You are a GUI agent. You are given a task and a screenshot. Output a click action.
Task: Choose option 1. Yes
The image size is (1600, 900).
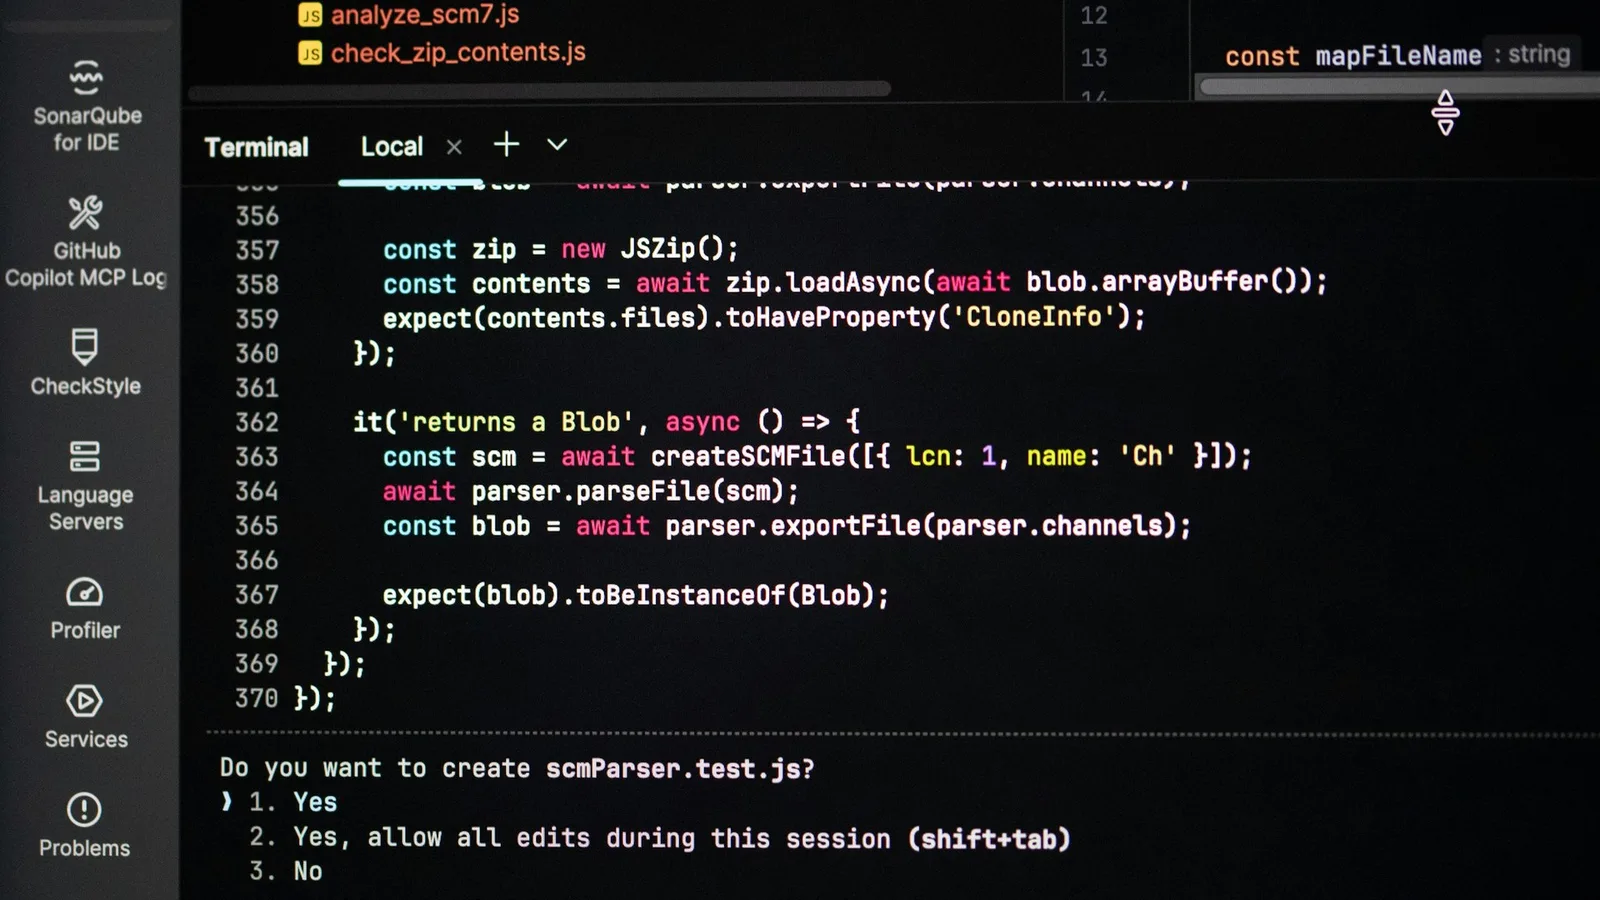point(293,802)
